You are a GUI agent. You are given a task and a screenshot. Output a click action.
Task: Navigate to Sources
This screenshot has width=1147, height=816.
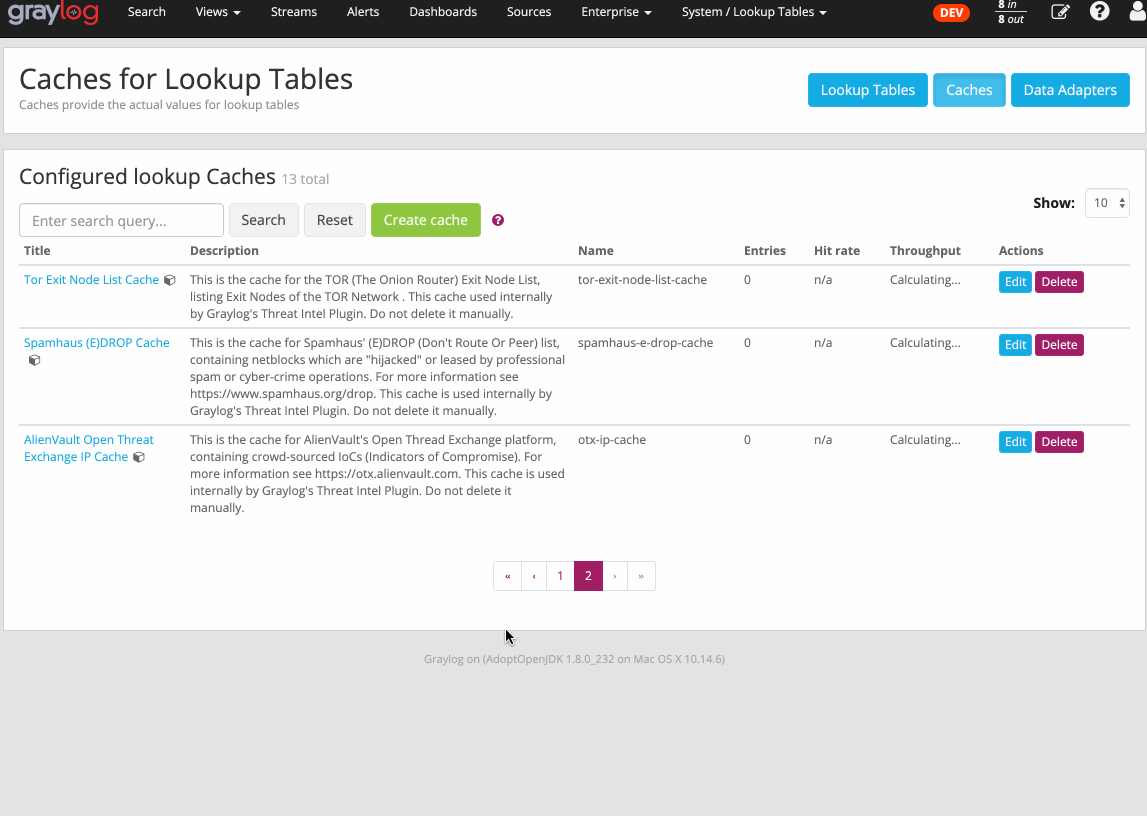click(529, 12)
